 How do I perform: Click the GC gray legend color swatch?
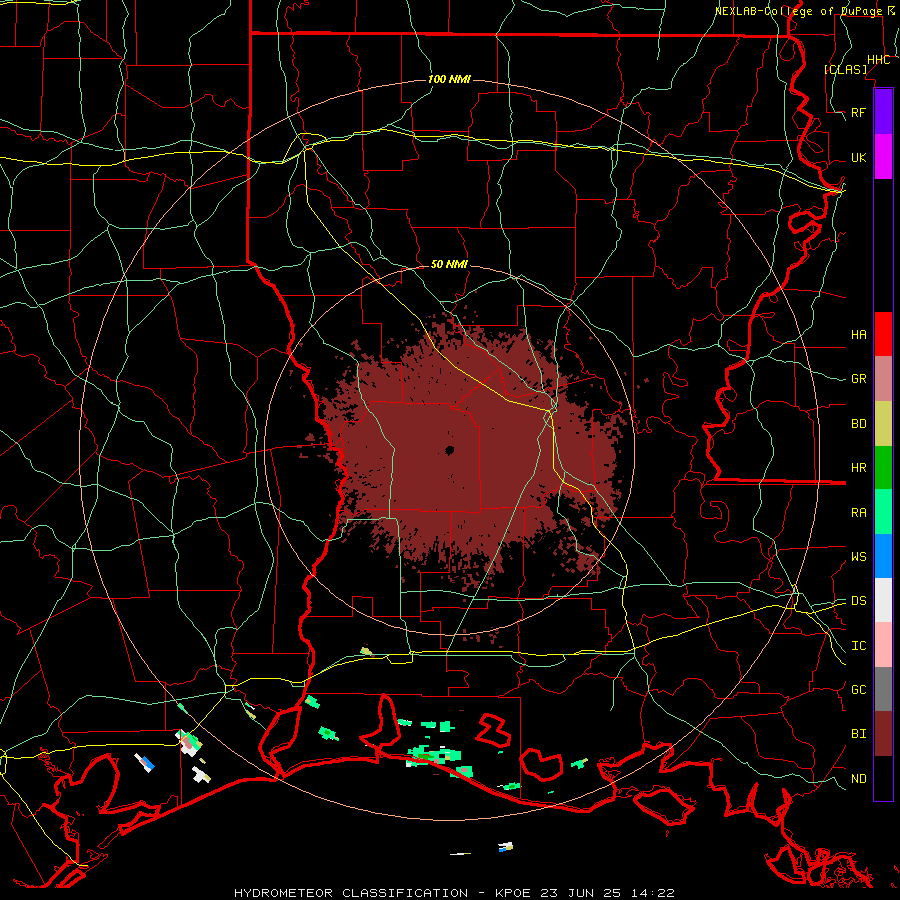coord(883,689)
